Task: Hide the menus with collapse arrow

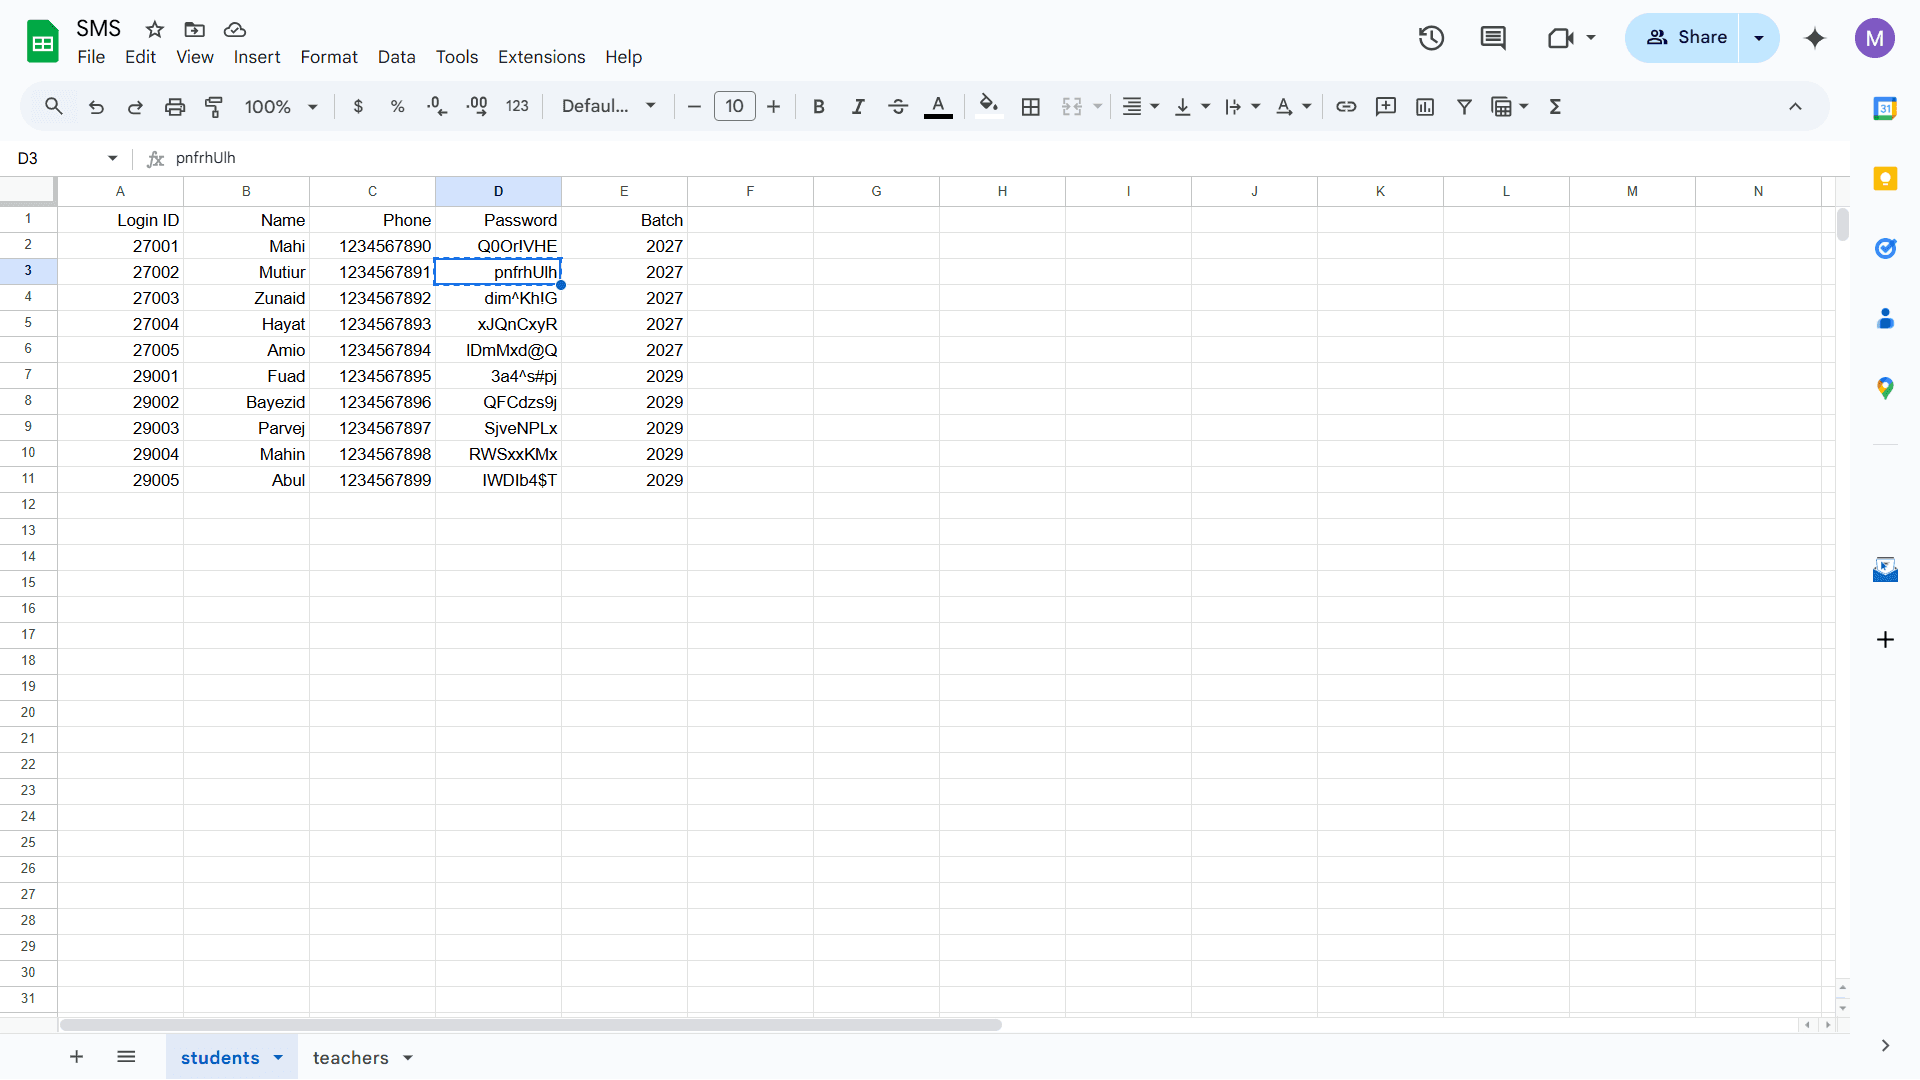Action: click(1795, 106)
